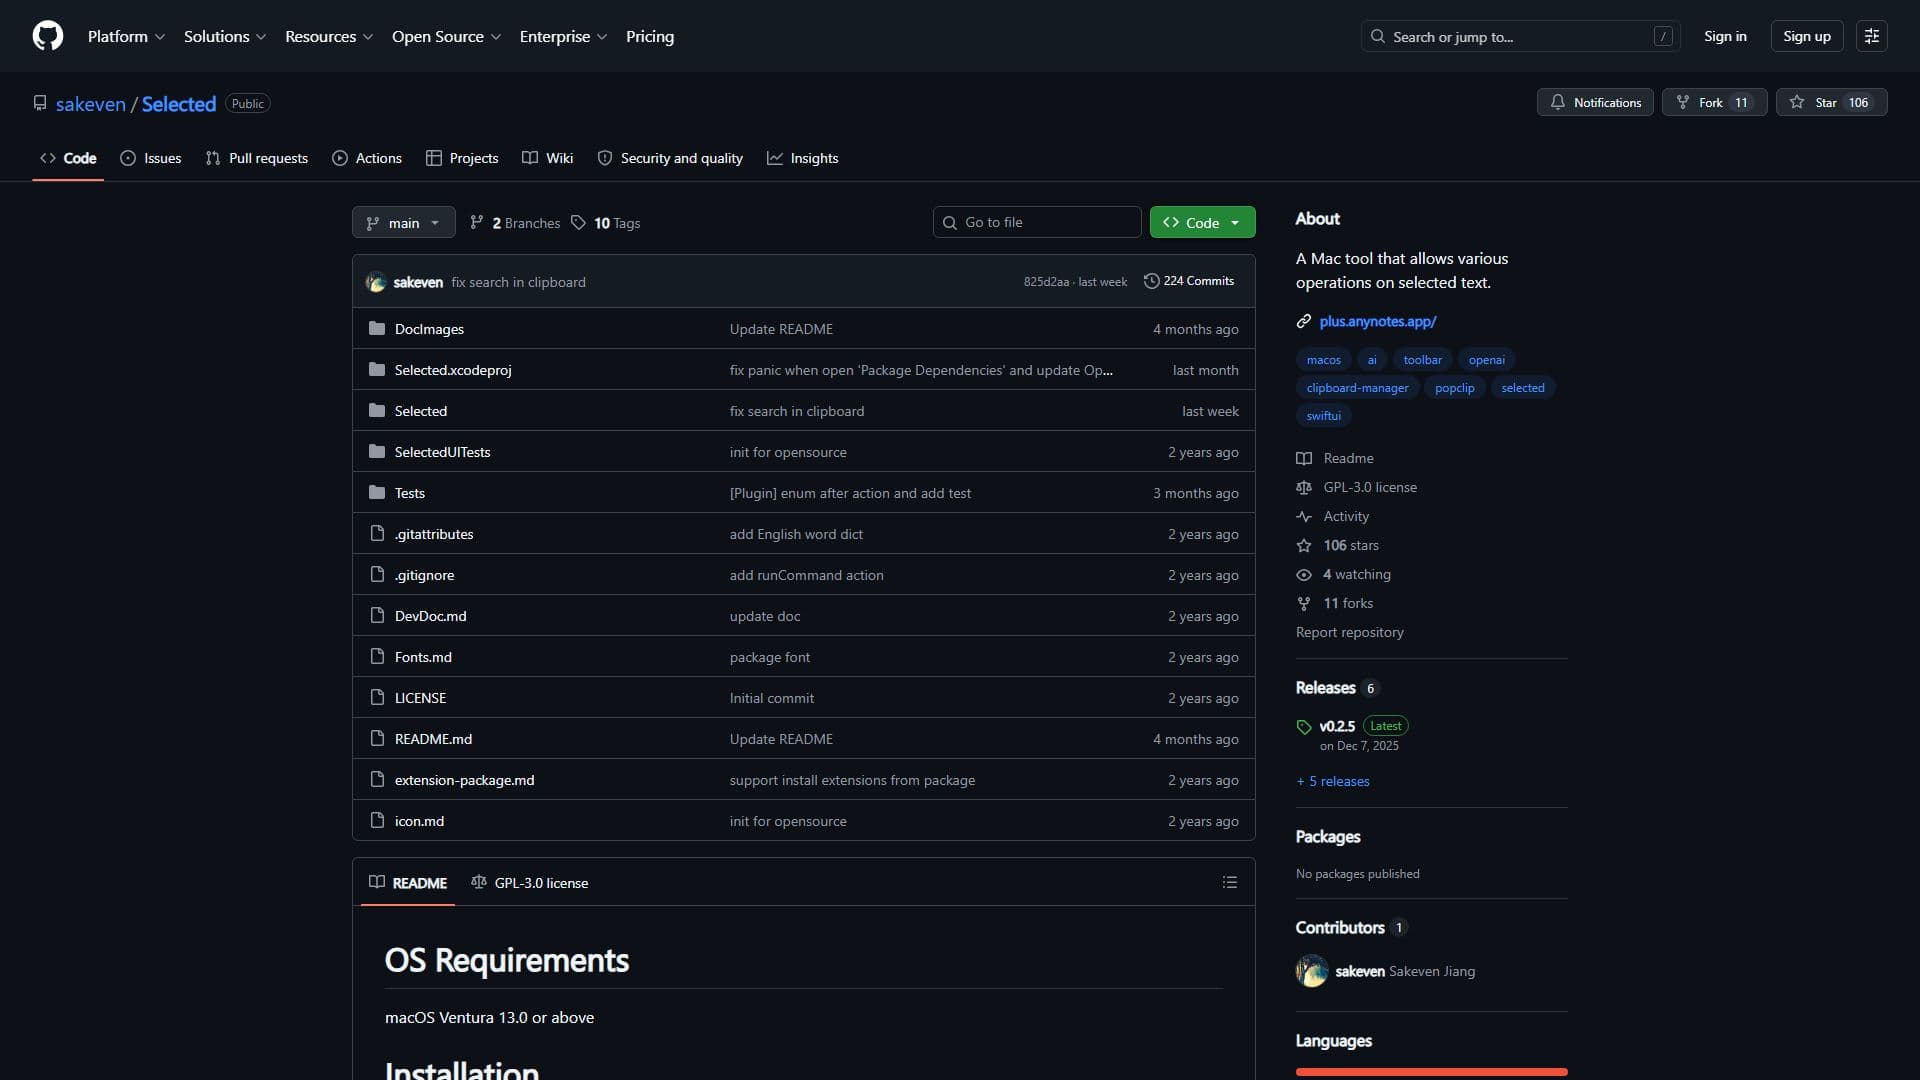Open the SelectedUITests folder
The height and width of the screenshot is (1080, 1920).
click(x=442, y=452)
